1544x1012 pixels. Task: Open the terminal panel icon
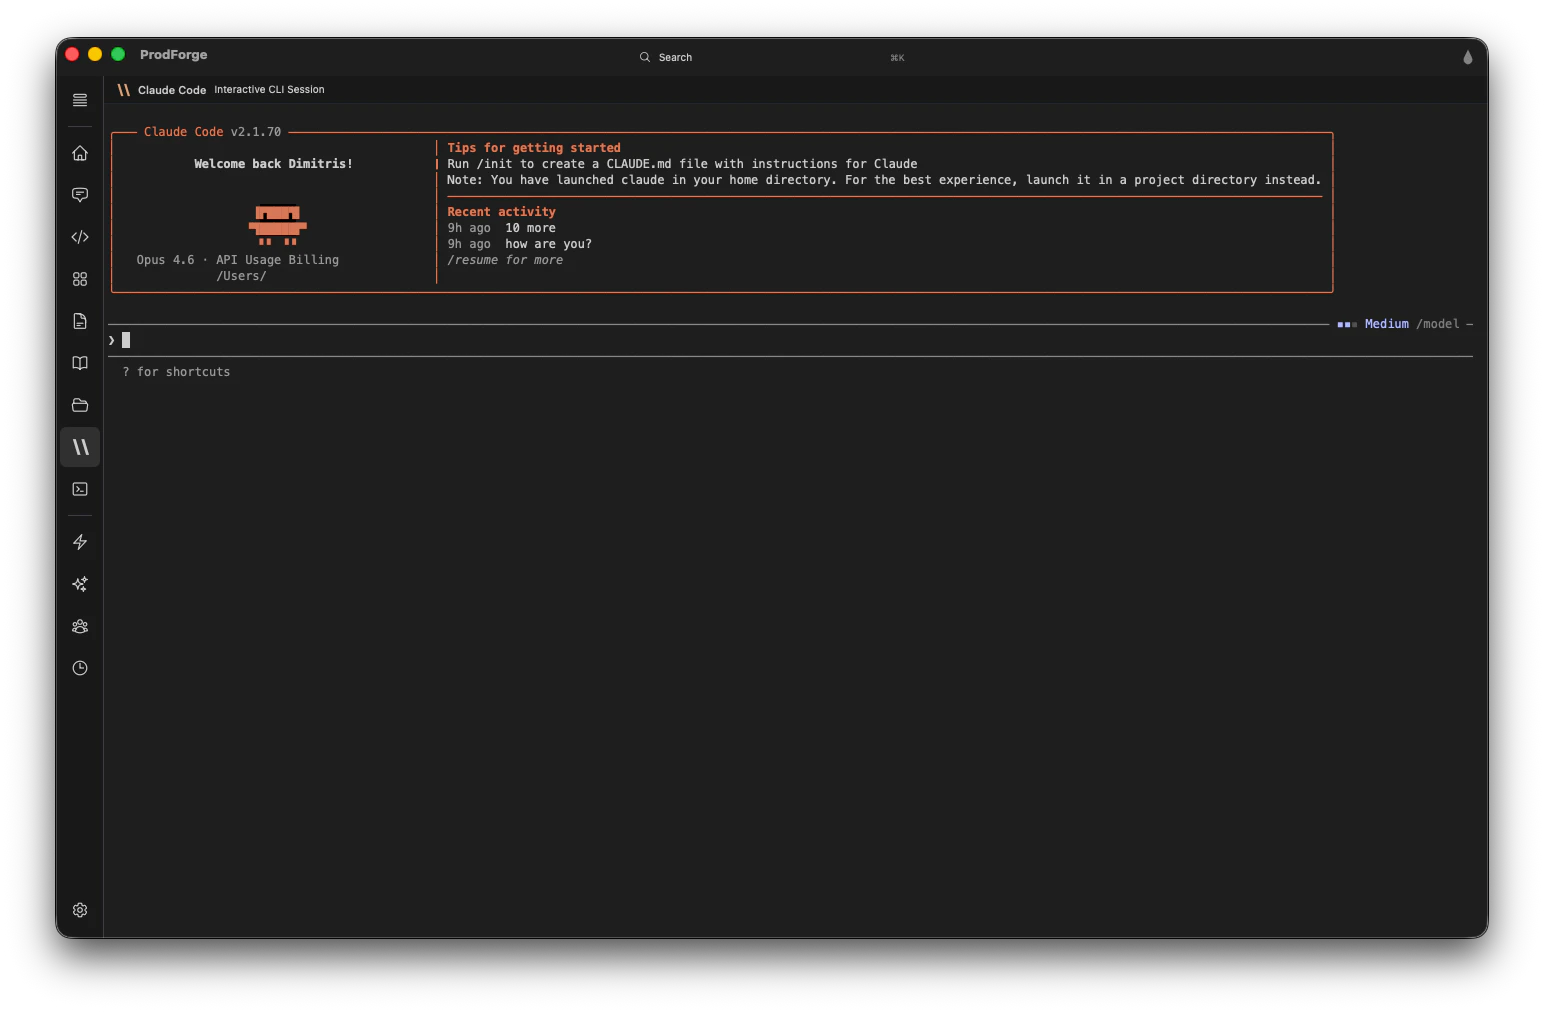pyautogui.click(x=80, y=489)
